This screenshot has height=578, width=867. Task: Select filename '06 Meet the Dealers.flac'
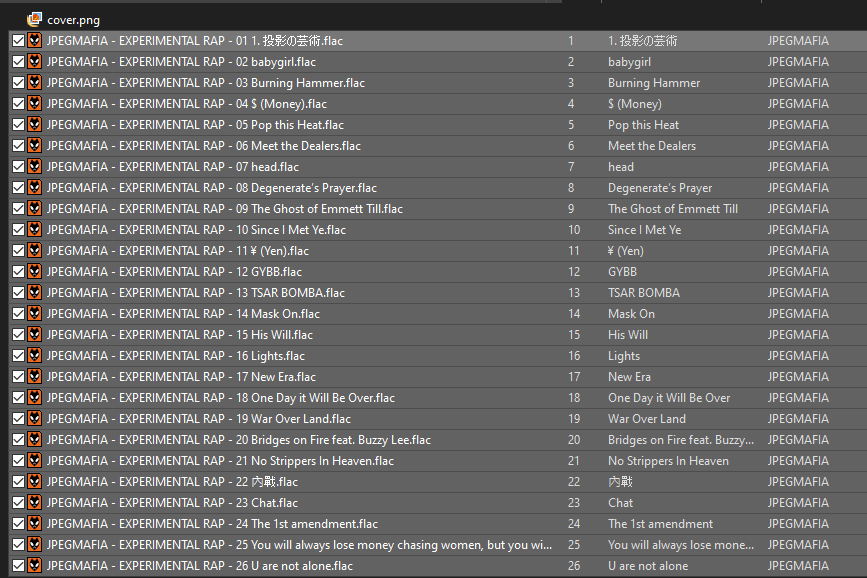[x=203, y=146]
